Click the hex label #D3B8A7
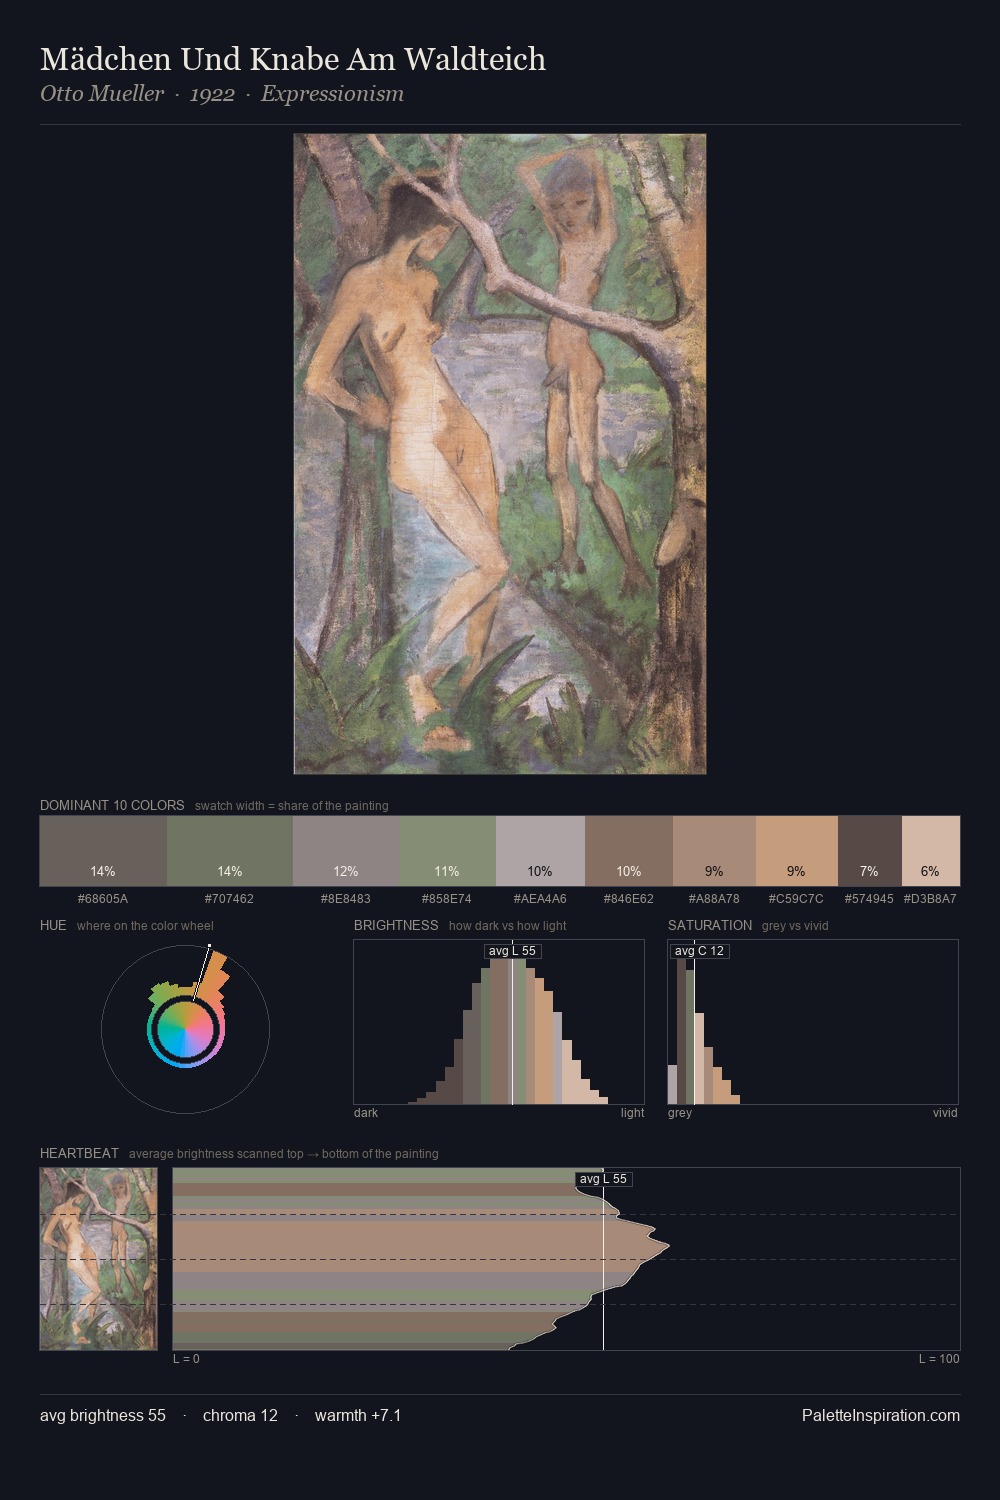 point(930,899)
